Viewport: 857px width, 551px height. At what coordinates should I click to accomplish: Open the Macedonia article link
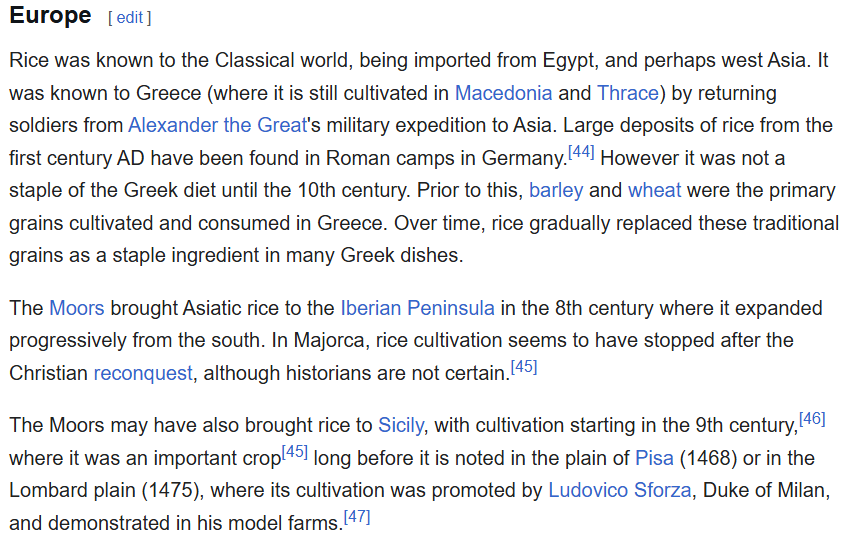(503, 93)
